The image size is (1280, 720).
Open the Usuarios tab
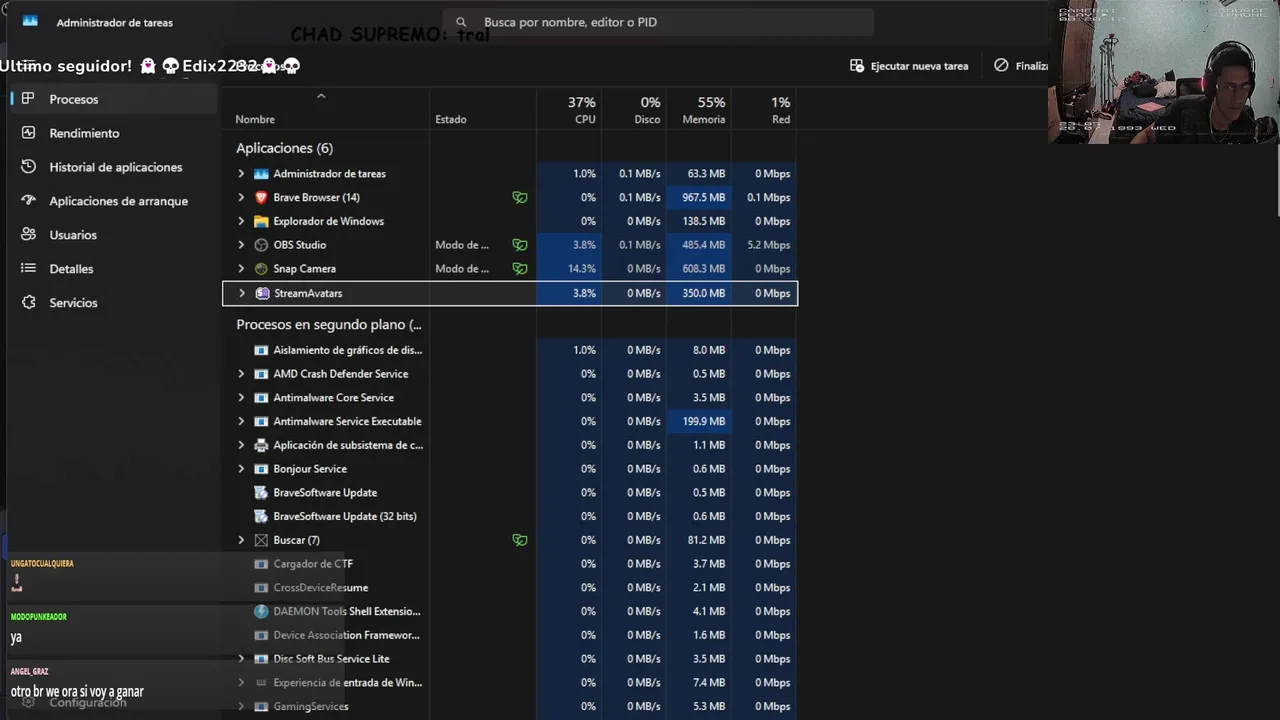[x=113, y=235]
